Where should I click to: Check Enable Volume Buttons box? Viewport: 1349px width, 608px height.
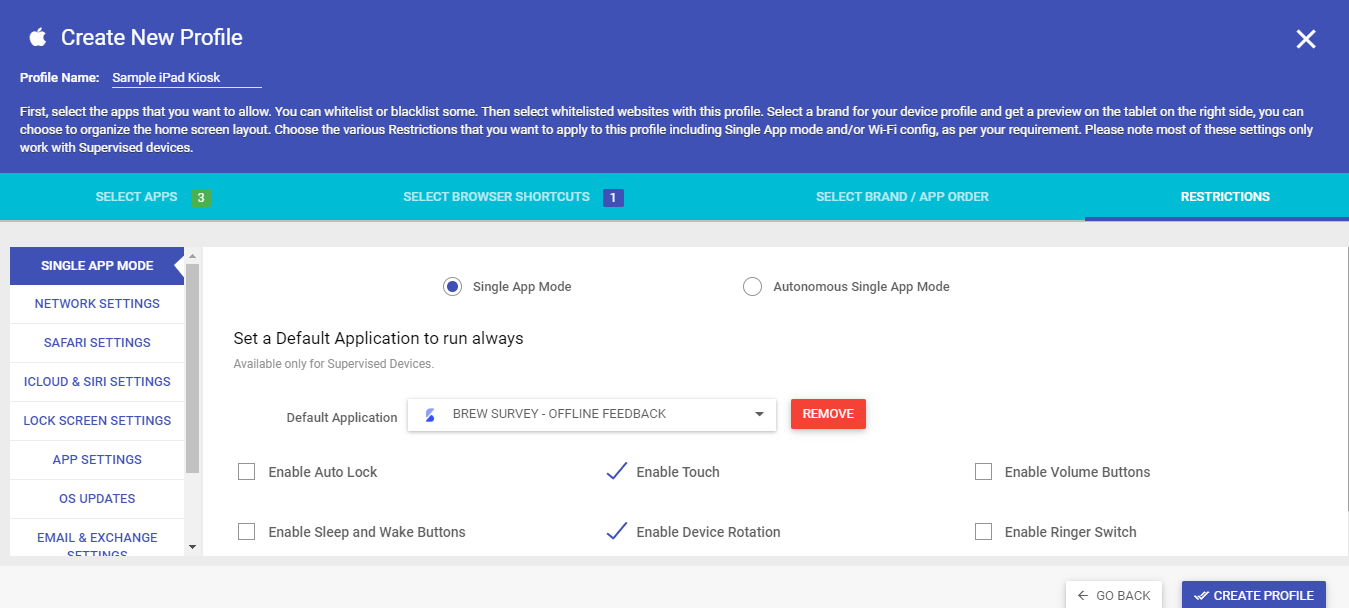point(983,472)
